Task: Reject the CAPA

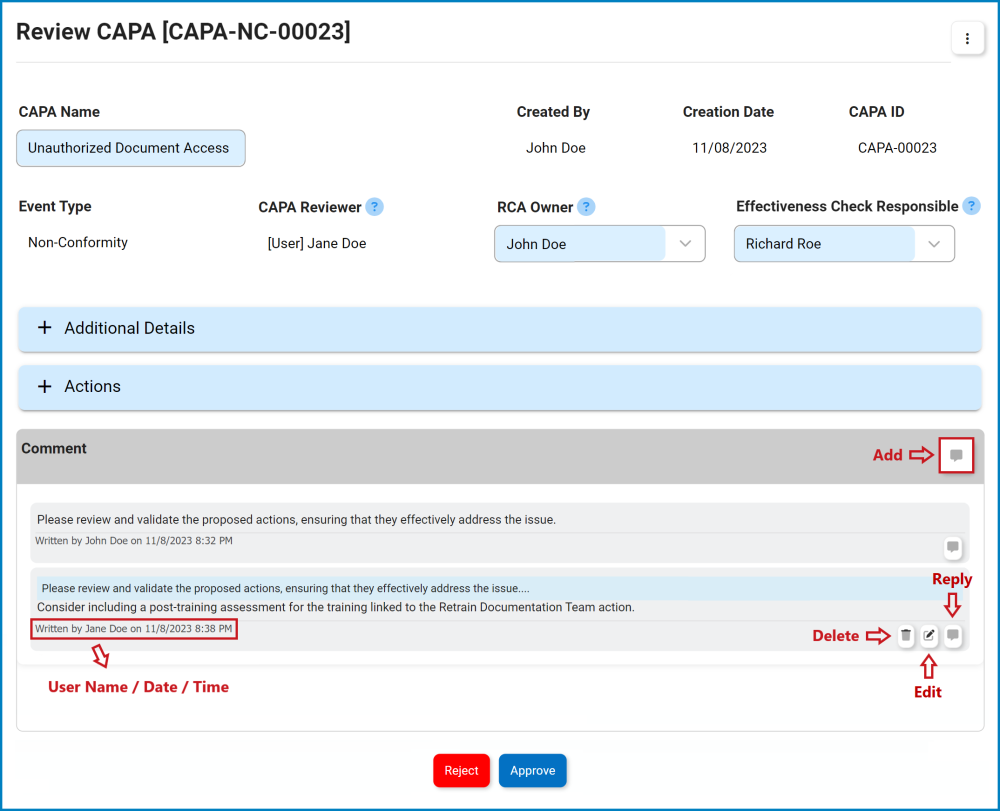Action: pos(461,770)
